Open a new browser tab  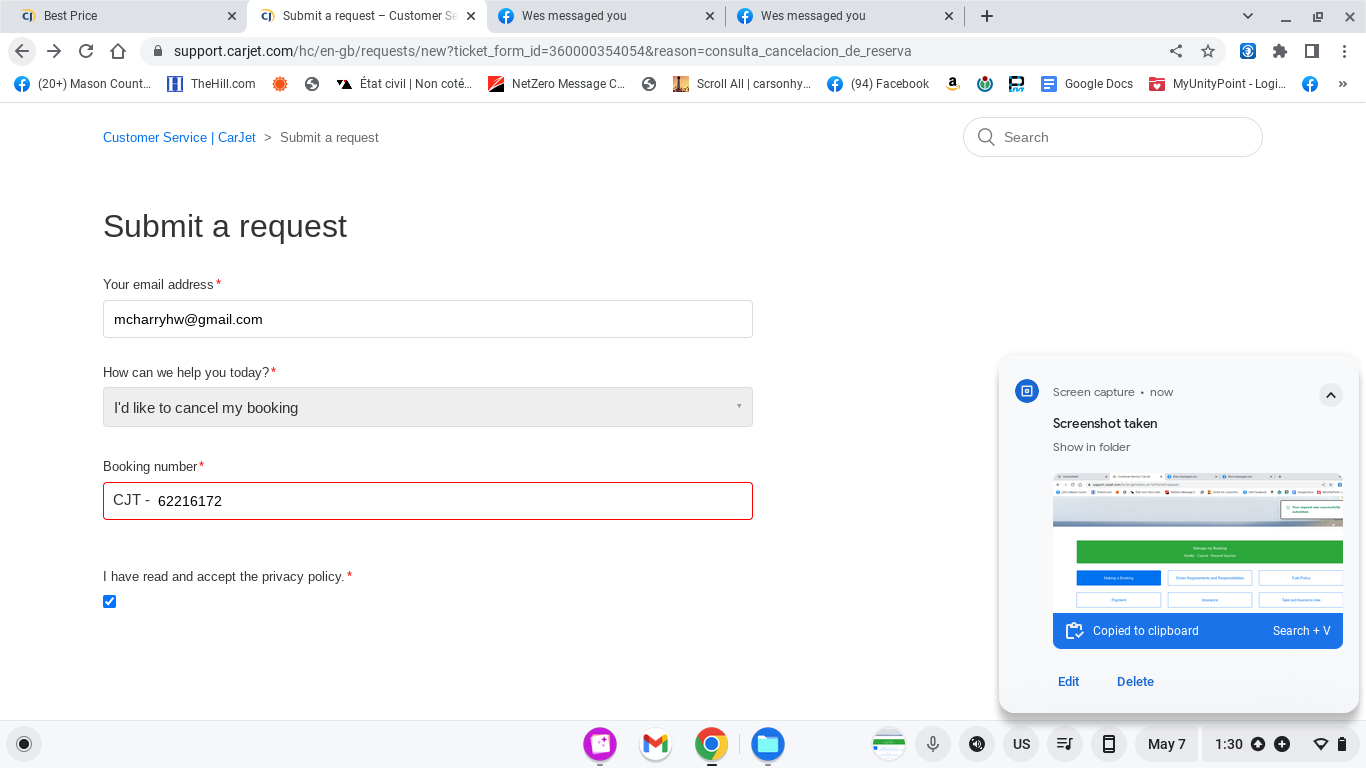[x=987, y=16]
